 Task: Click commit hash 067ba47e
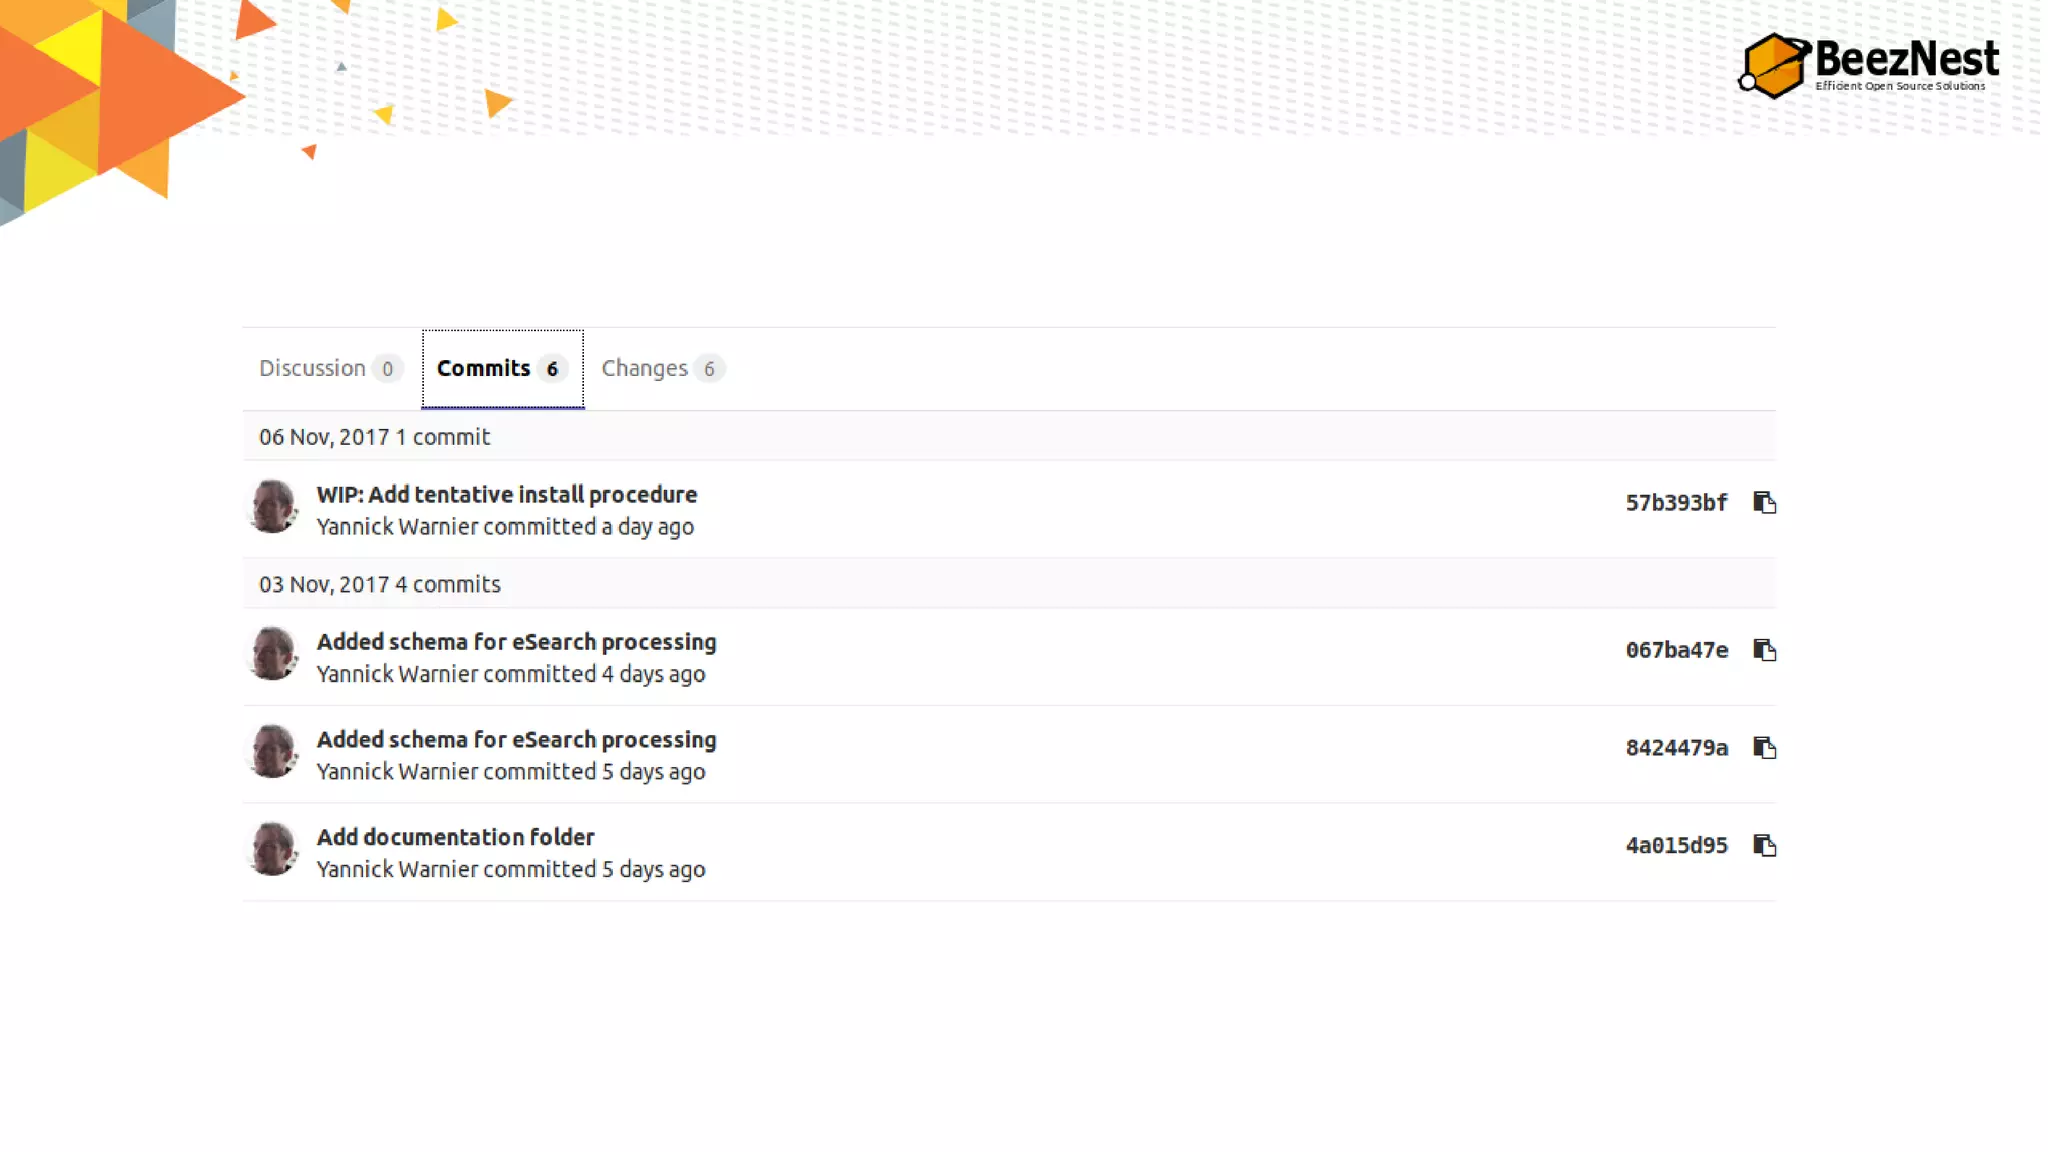(x=1676, y=650)
